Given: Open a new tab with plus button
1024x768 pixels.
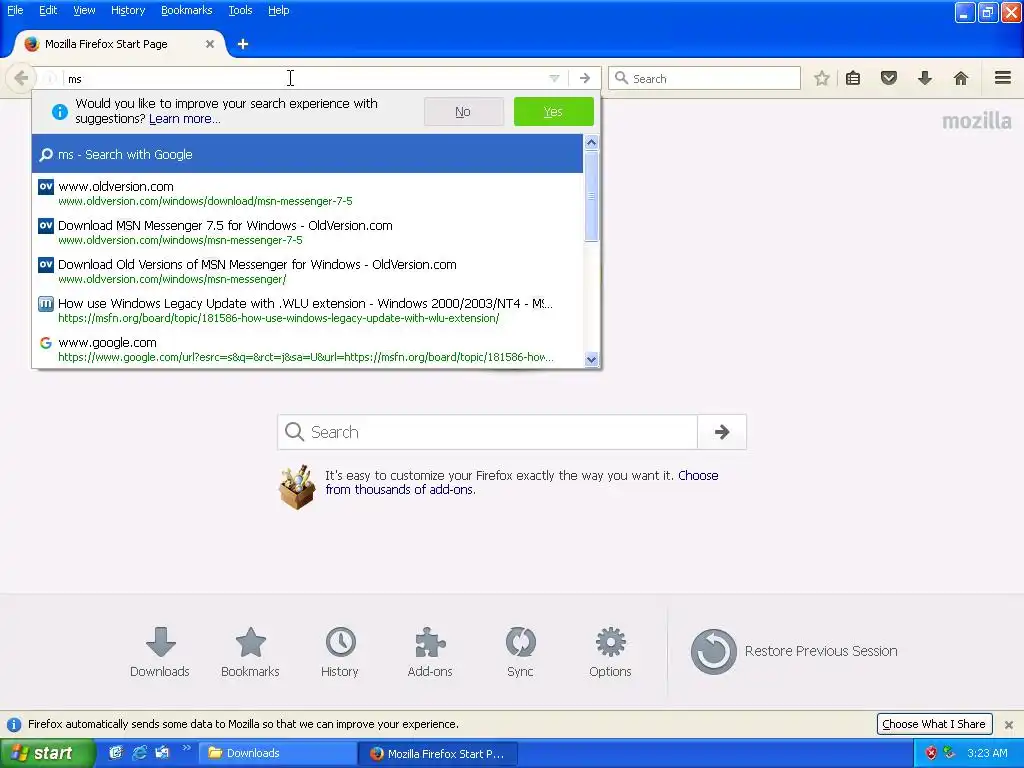Looking at the screenshot, I should 243,44.
